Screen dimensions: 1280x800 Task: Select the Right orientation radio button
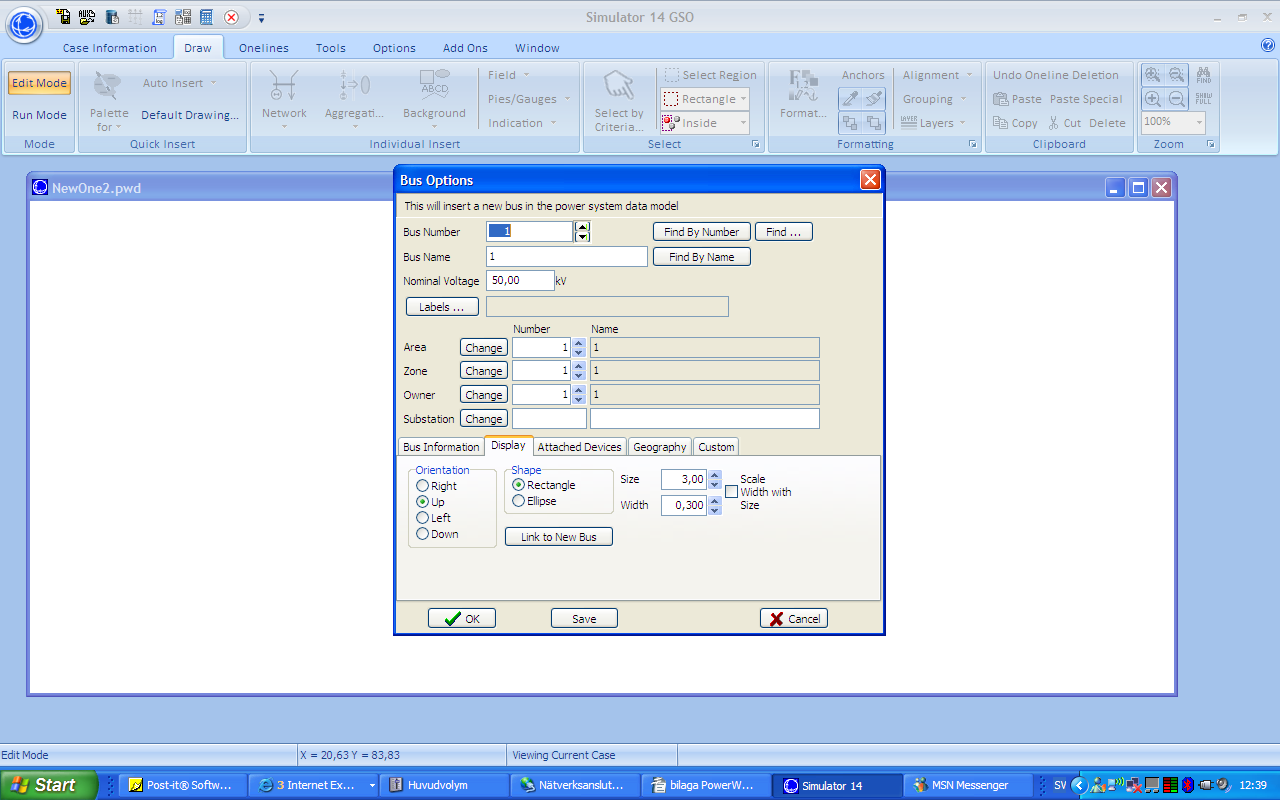click(x=422, y=486)
